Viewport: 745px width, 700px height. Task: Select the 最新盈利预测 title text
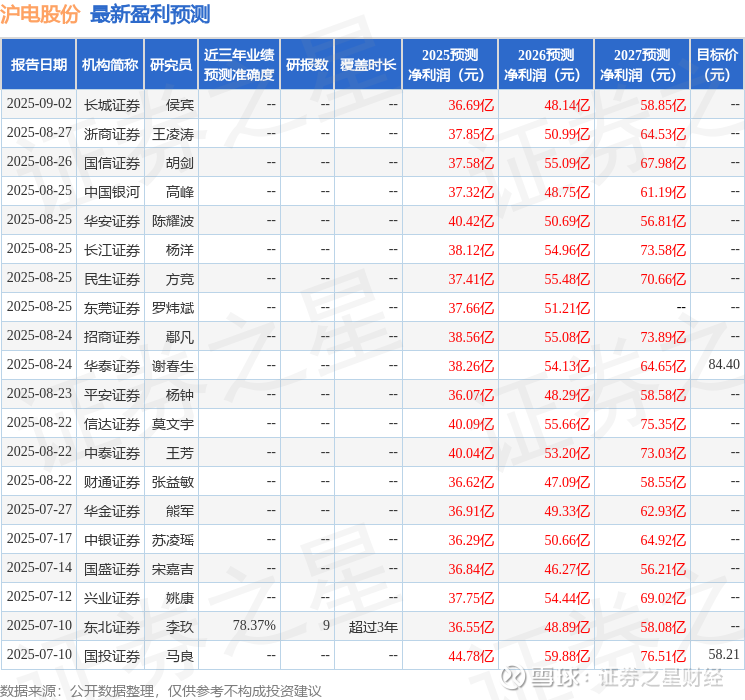tap(150, 14)
